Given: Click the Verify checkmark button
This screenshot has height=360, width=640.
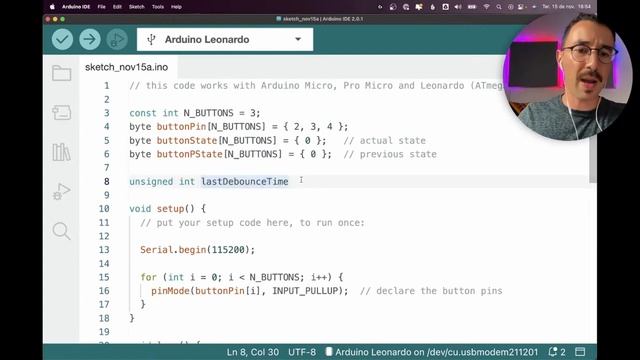Looking at the screenshot, I should tap(62, 40).
